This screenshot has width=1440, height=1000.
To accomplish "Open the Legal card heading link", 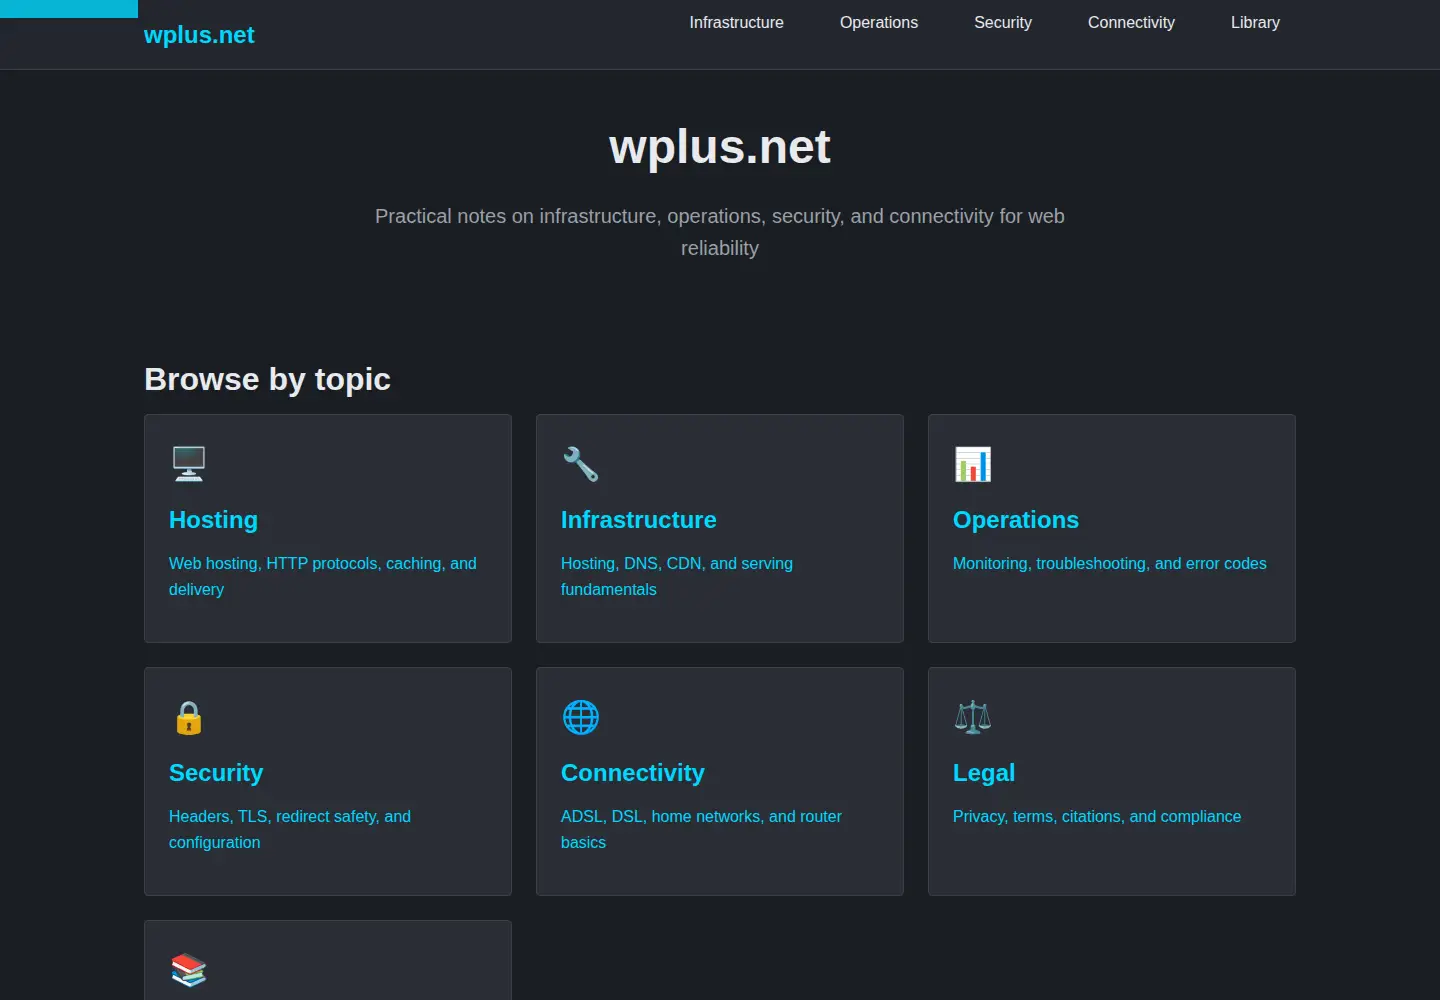I will [x=984, y=773].
